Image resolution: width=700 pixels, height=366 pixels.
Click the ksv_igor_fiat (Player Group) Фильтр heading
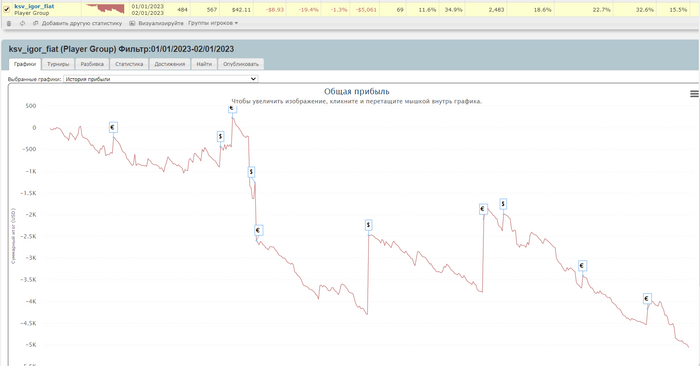pyautogui.click(x=121, y=49)
